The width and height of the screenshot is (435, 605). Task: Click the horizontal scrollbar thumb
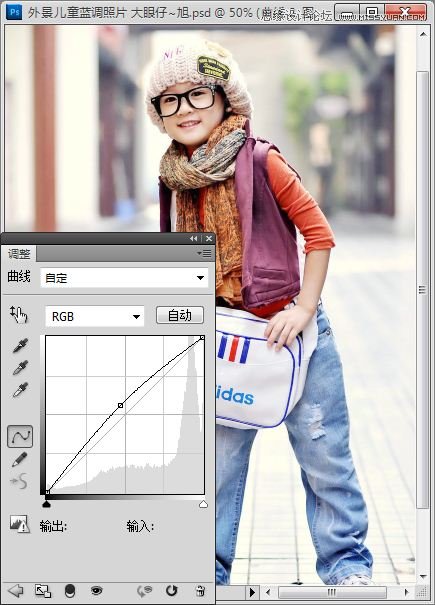[332, 592]
